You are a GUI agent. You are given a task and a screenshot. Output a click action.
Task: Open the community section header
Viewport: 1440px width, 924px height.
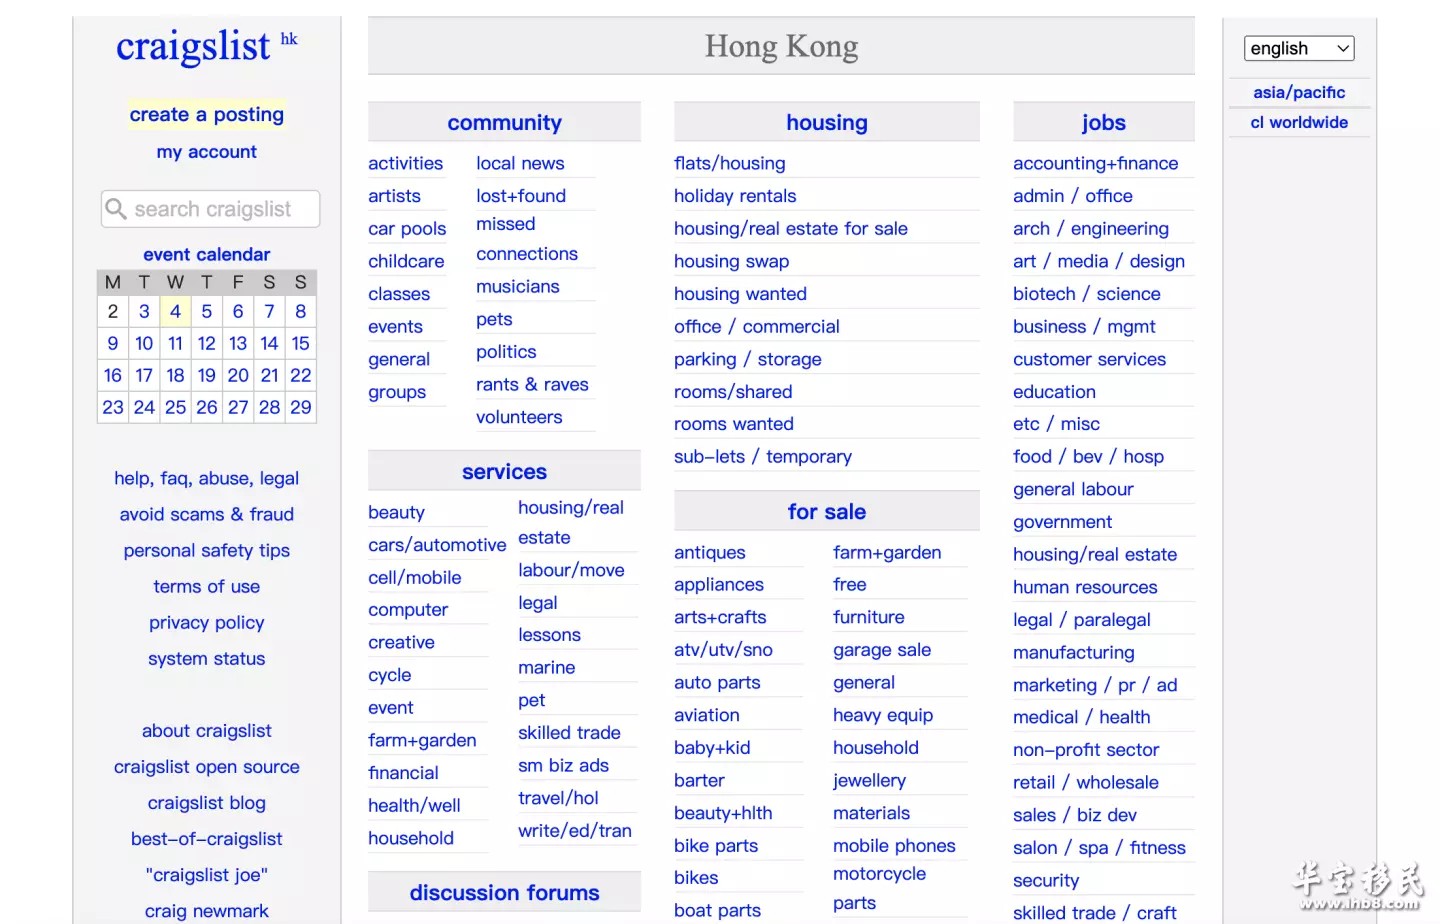504,122
